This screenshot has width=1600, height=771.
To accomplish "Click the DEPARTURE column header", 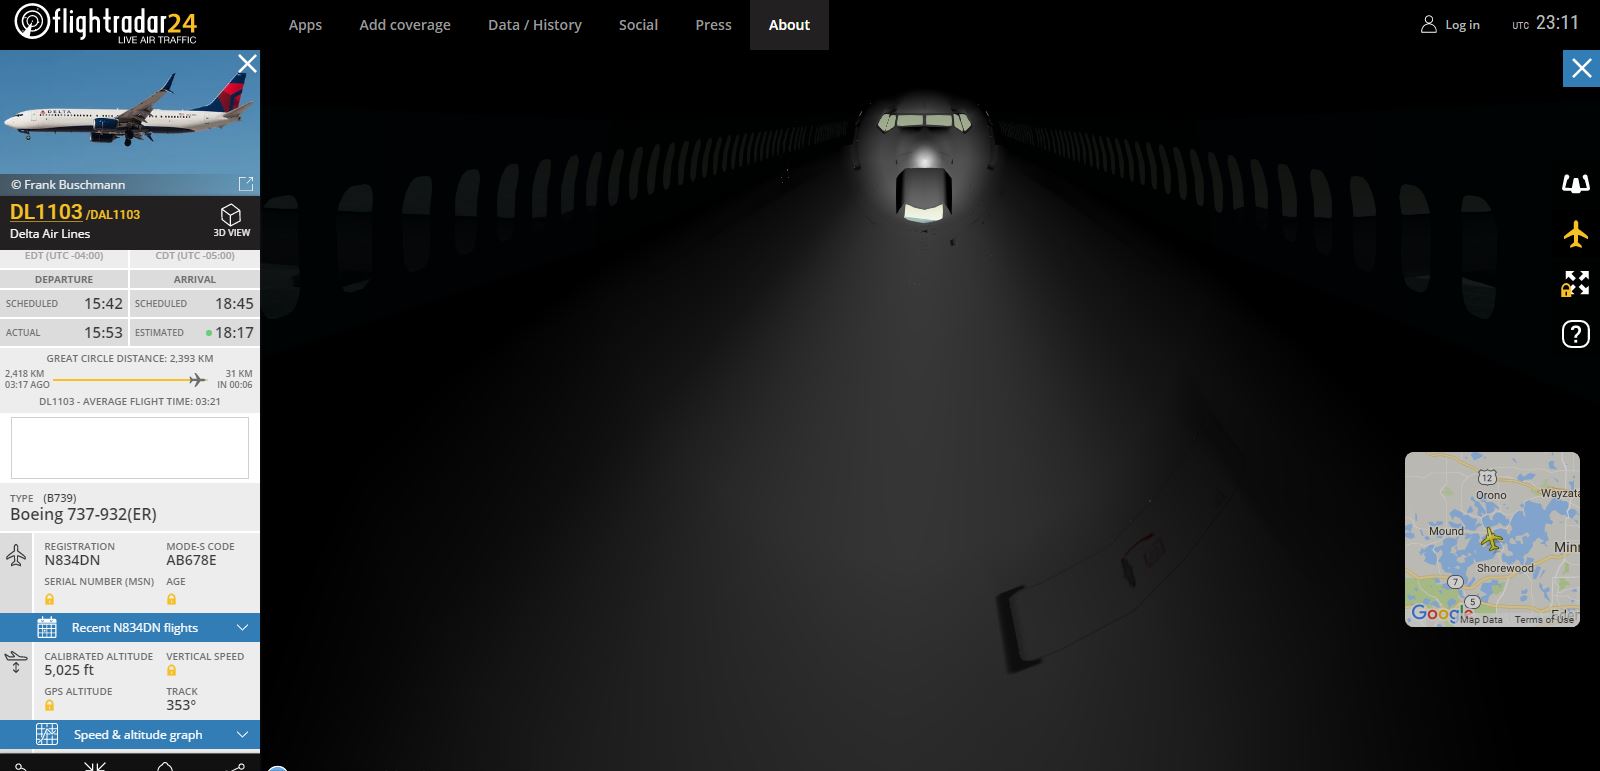I will click(64, 279).
